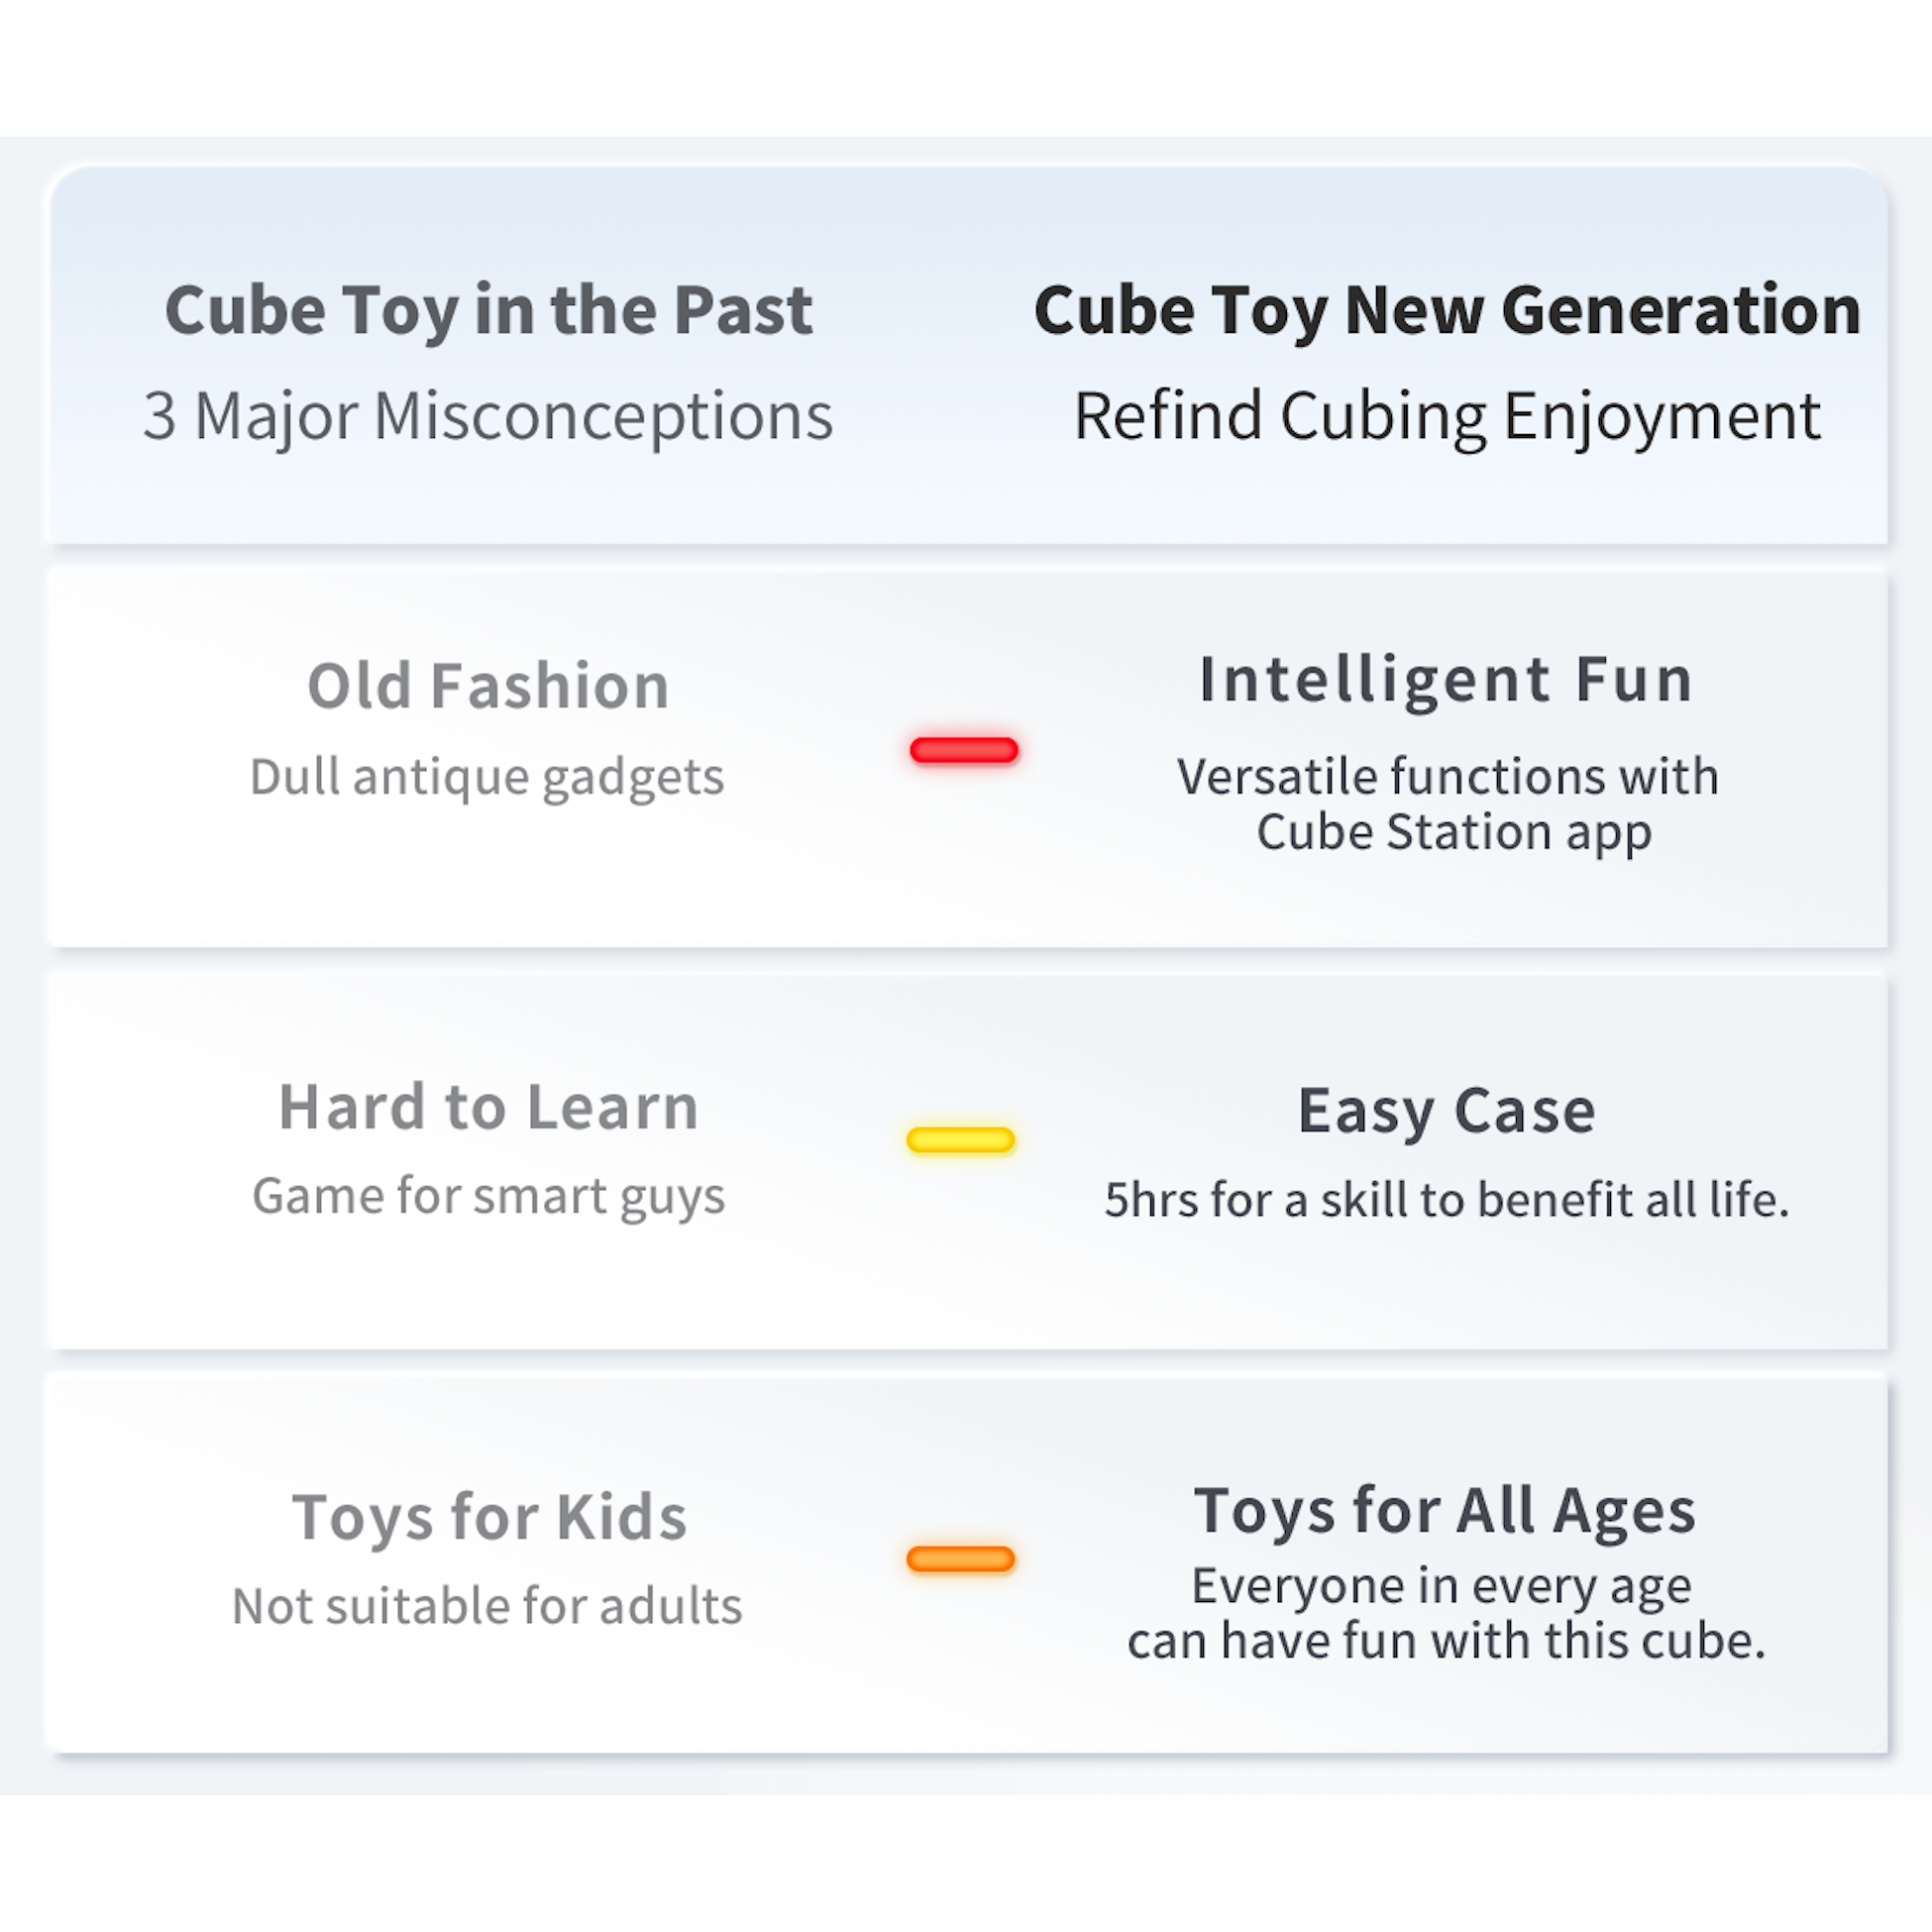Screen dimensions: 1932x1932
Task: Click the yellow pill indicator
Action: 961,1139
